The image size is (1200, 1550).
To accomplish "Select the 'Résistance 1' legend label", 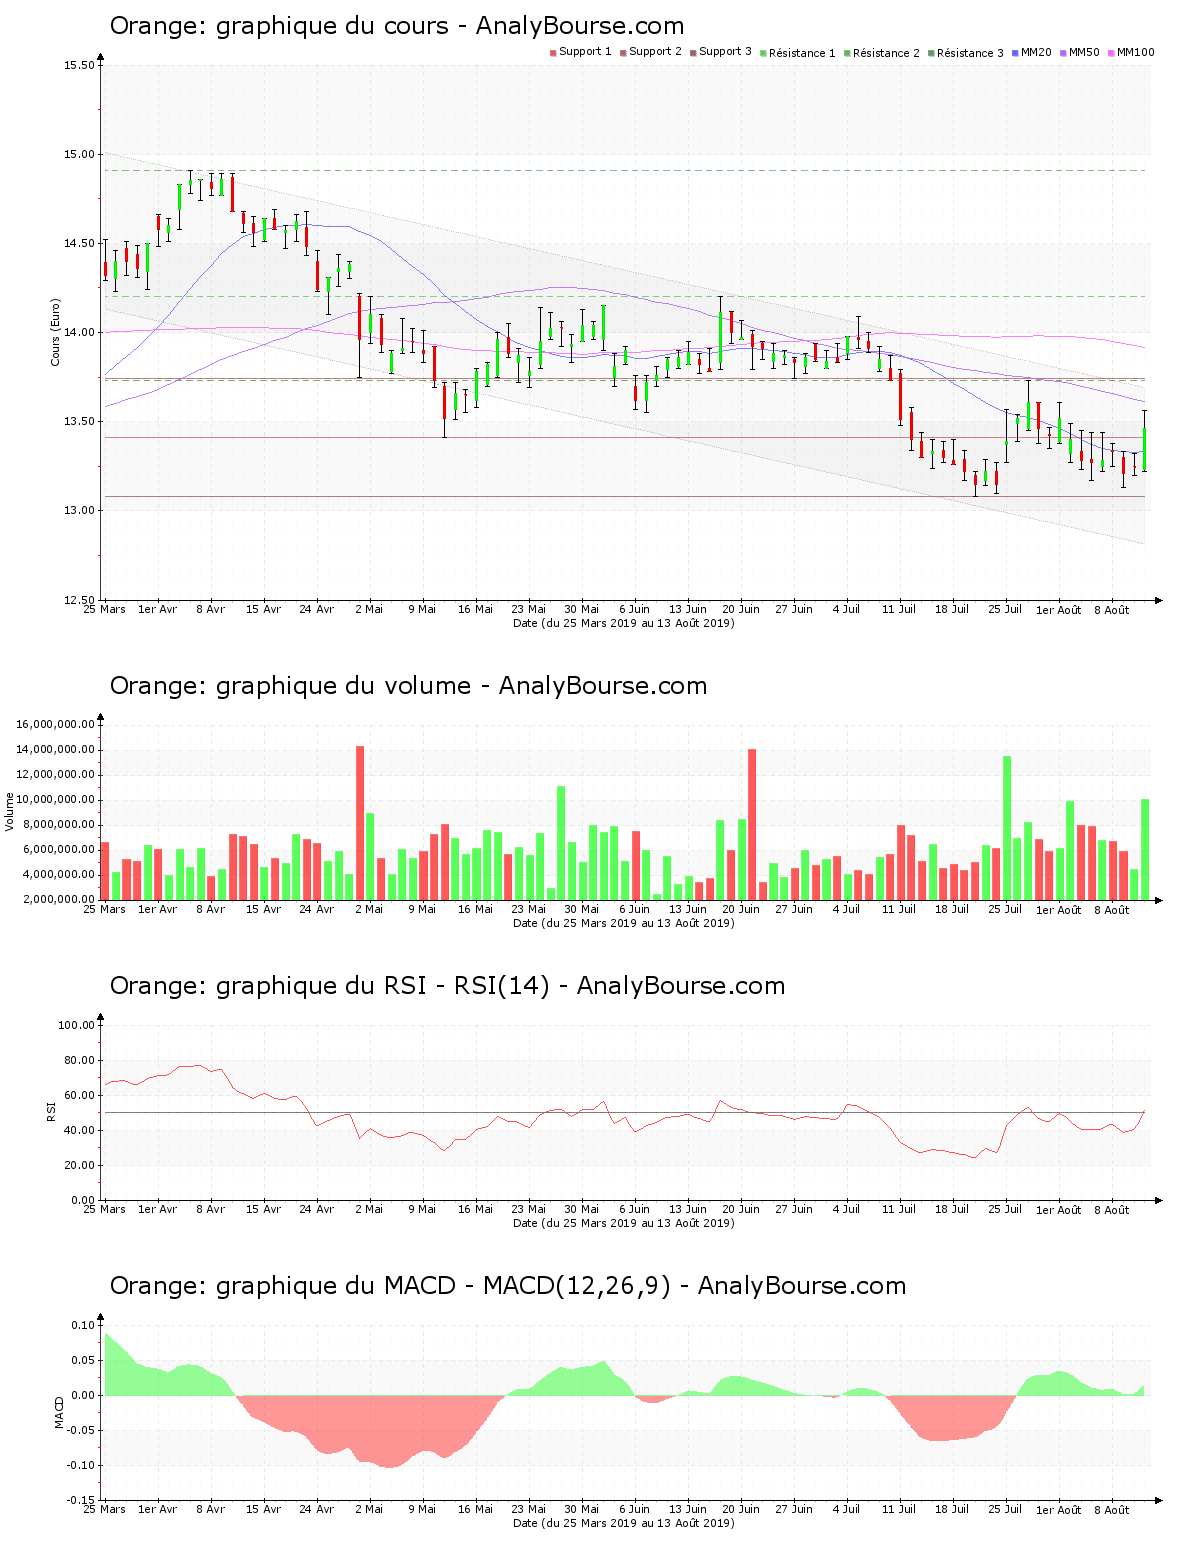I will [x=802, y=53].
